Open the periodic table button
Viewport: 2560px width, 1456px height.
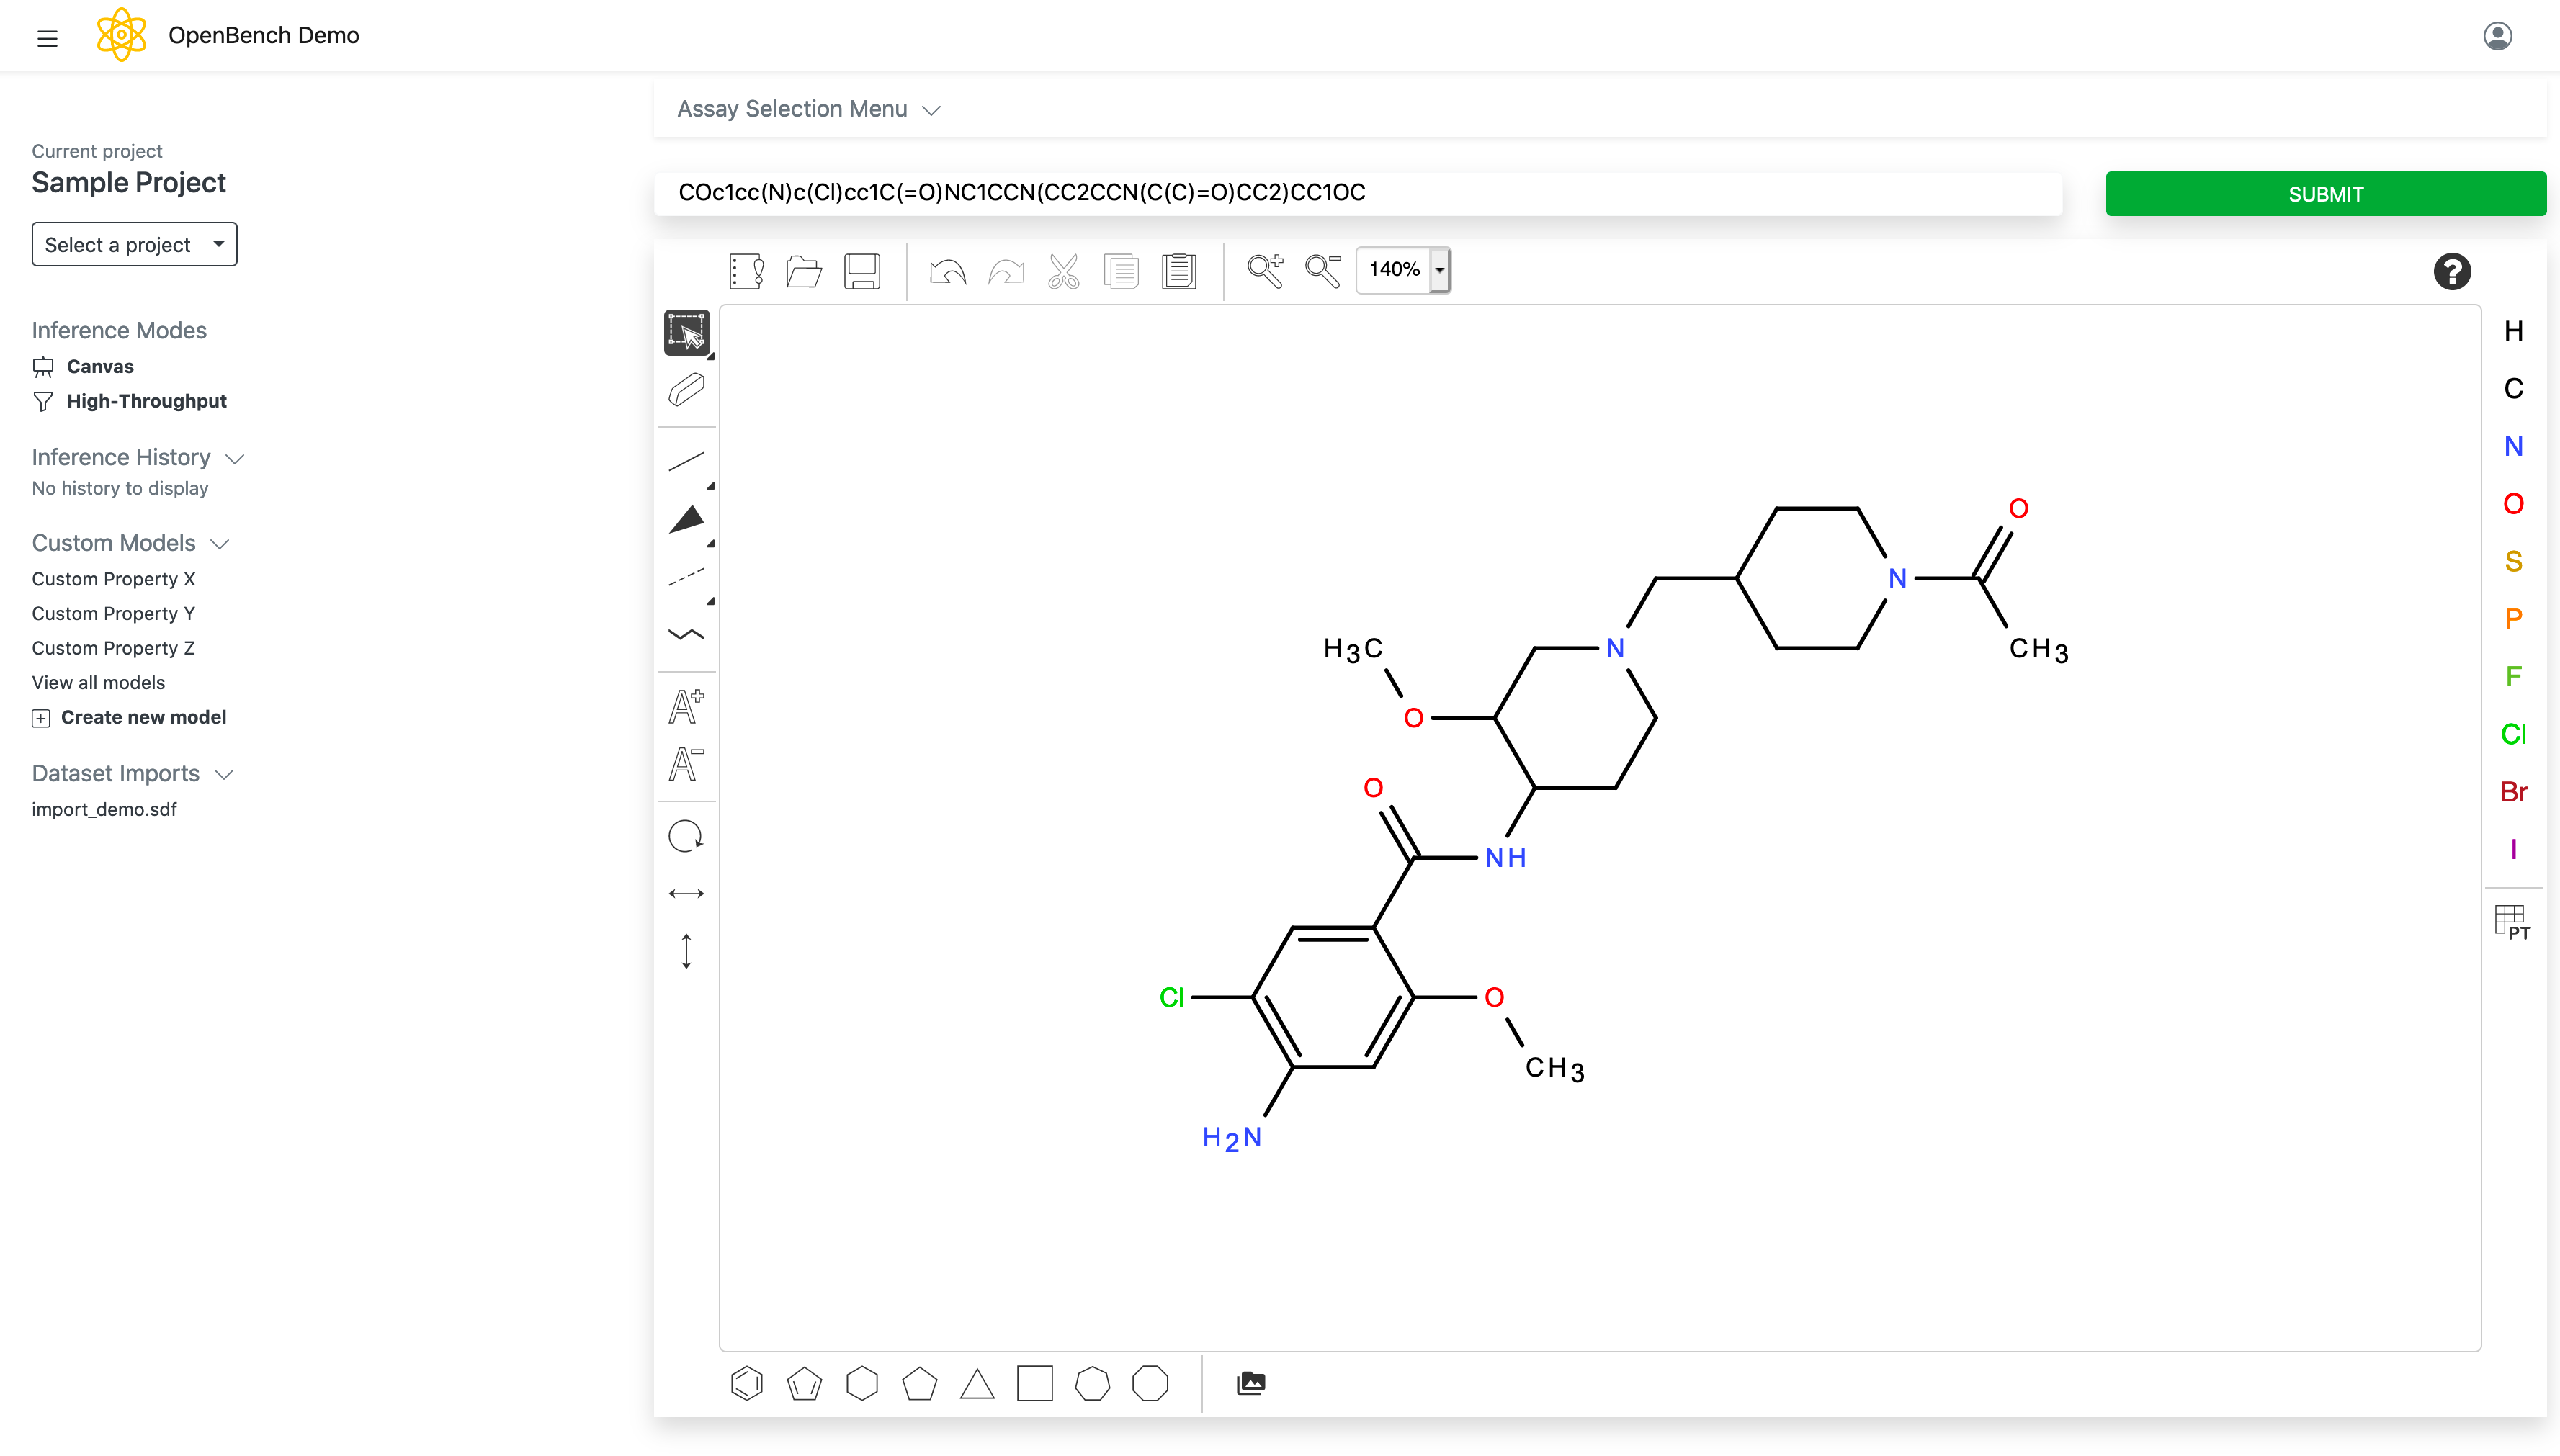pos(2512,920)
